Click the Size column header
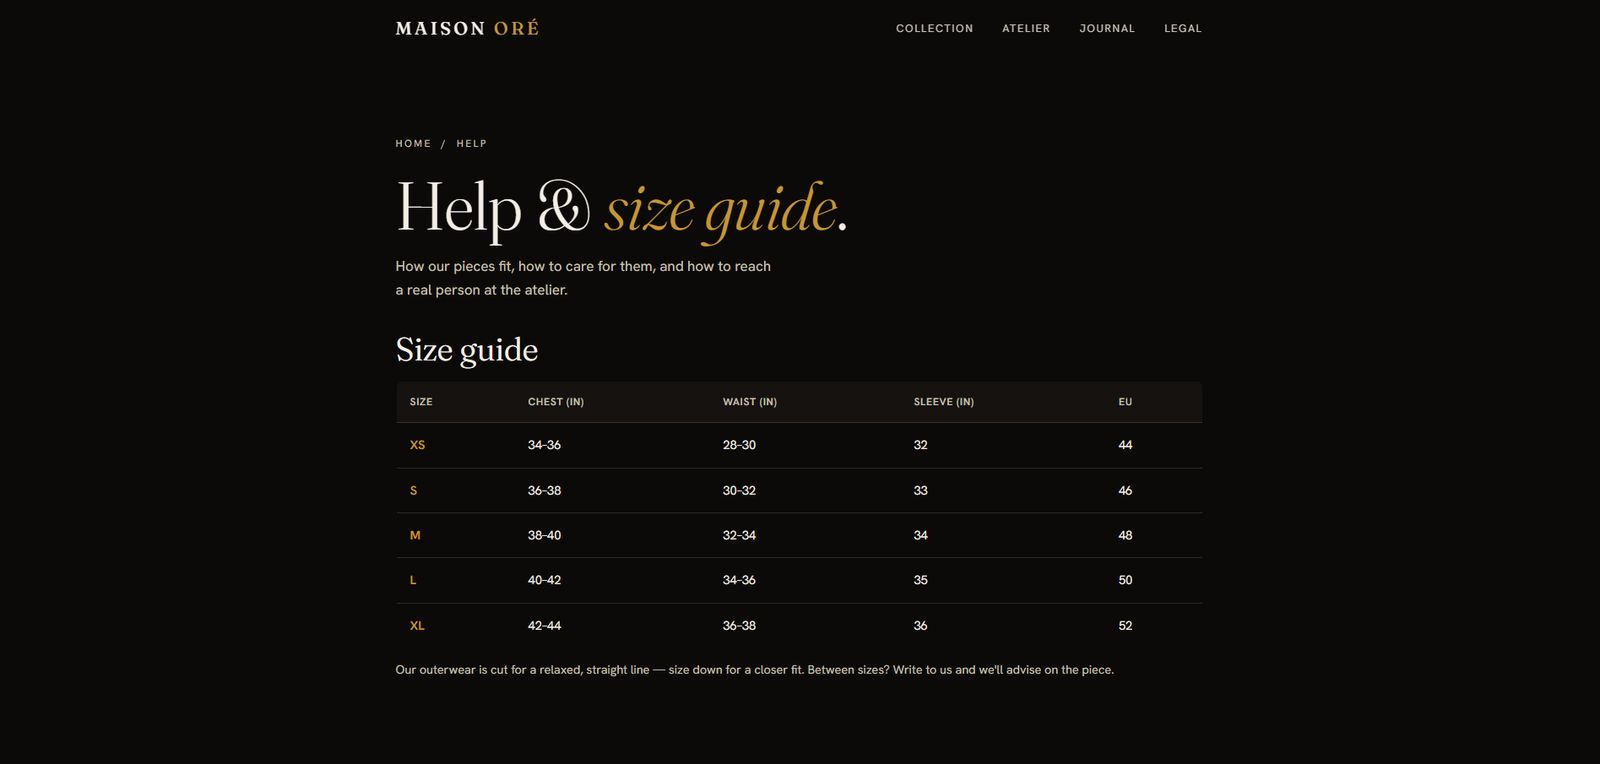 pos(421,402)
